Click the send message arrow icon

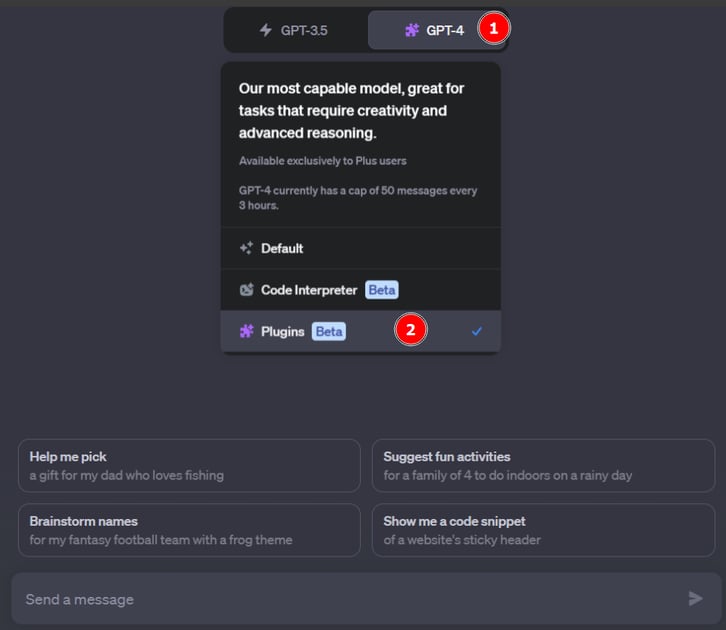(x=695, y=599)
